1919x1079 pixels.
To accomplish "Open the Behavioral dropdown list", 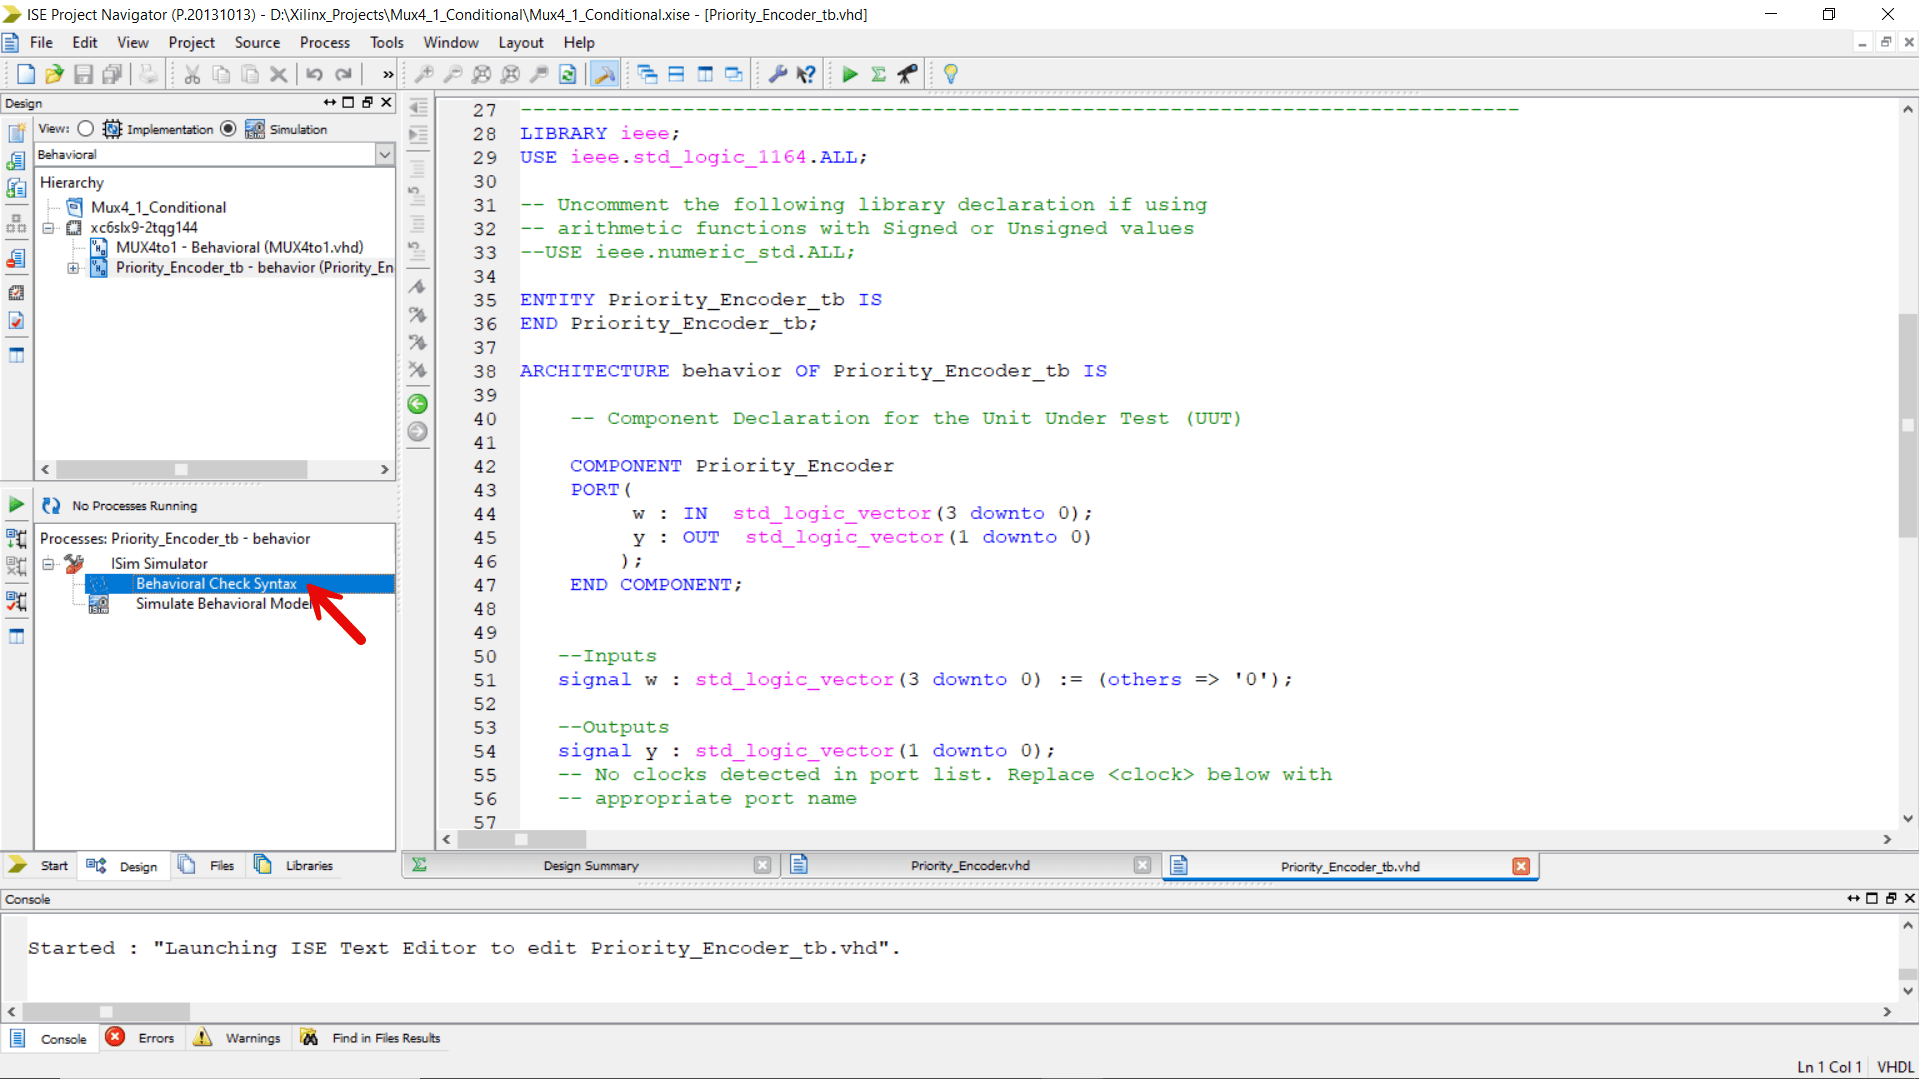I will point(385,154).
